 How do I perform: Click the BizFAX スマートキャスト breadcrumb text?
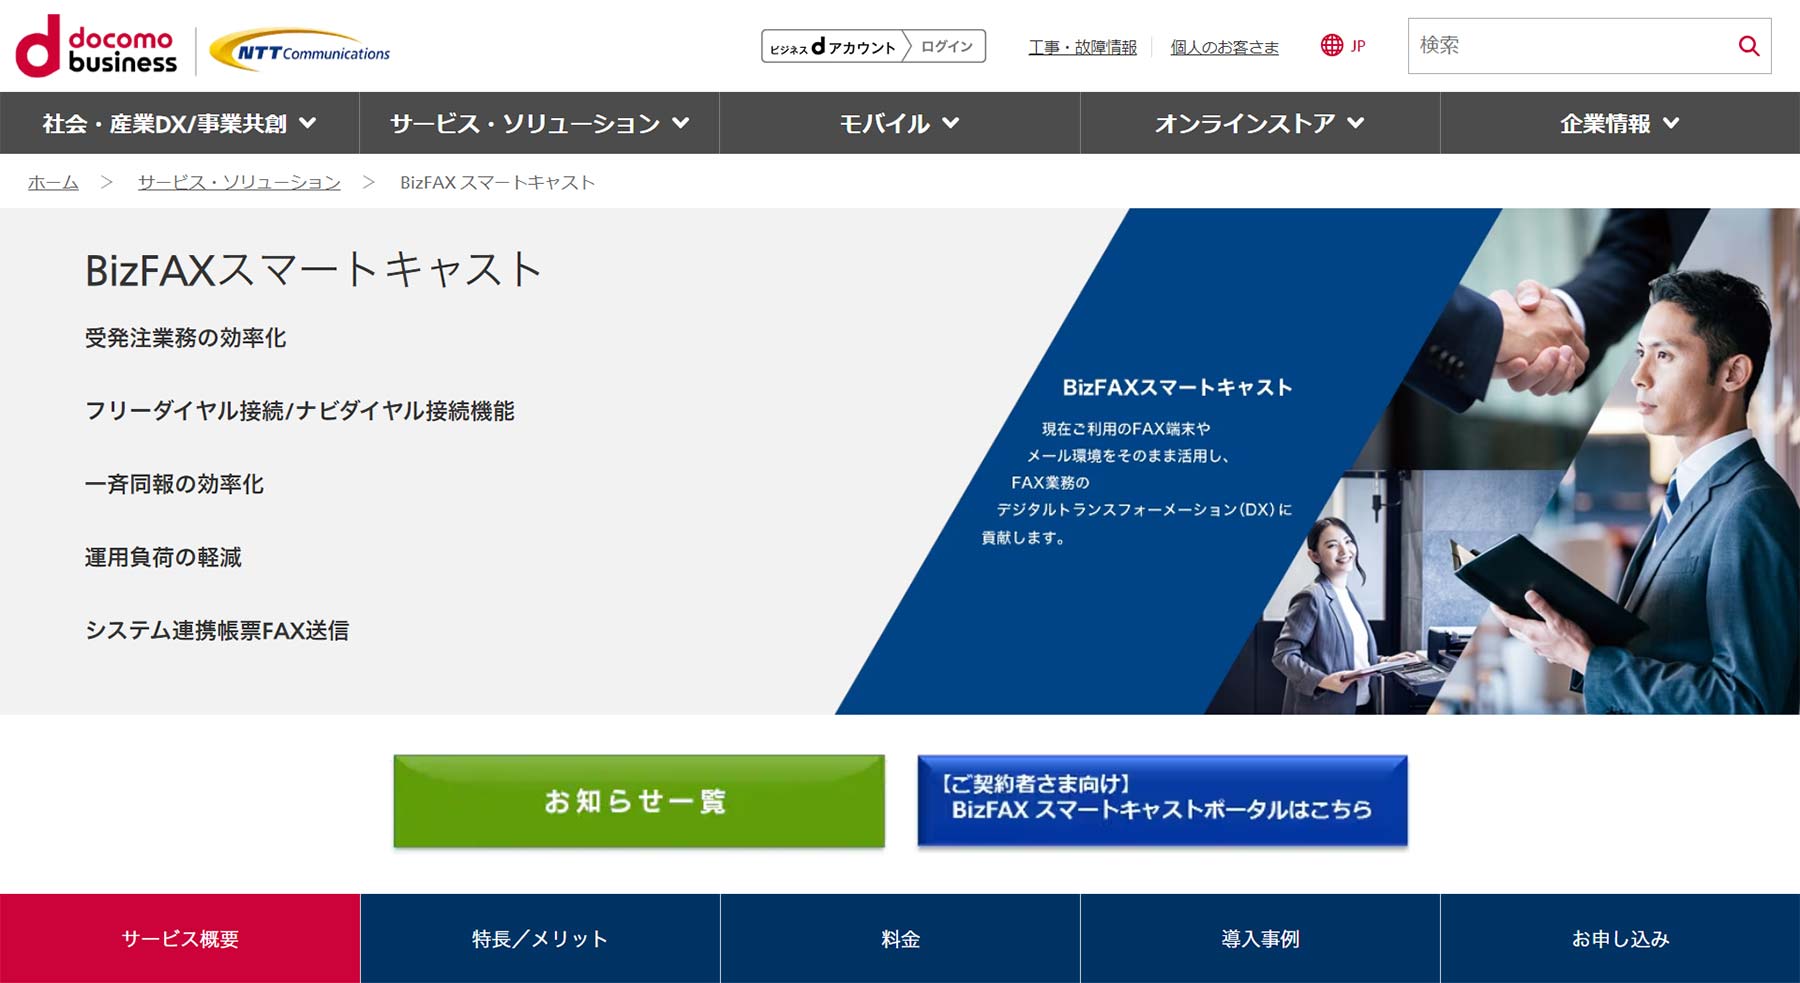(497, 182)
